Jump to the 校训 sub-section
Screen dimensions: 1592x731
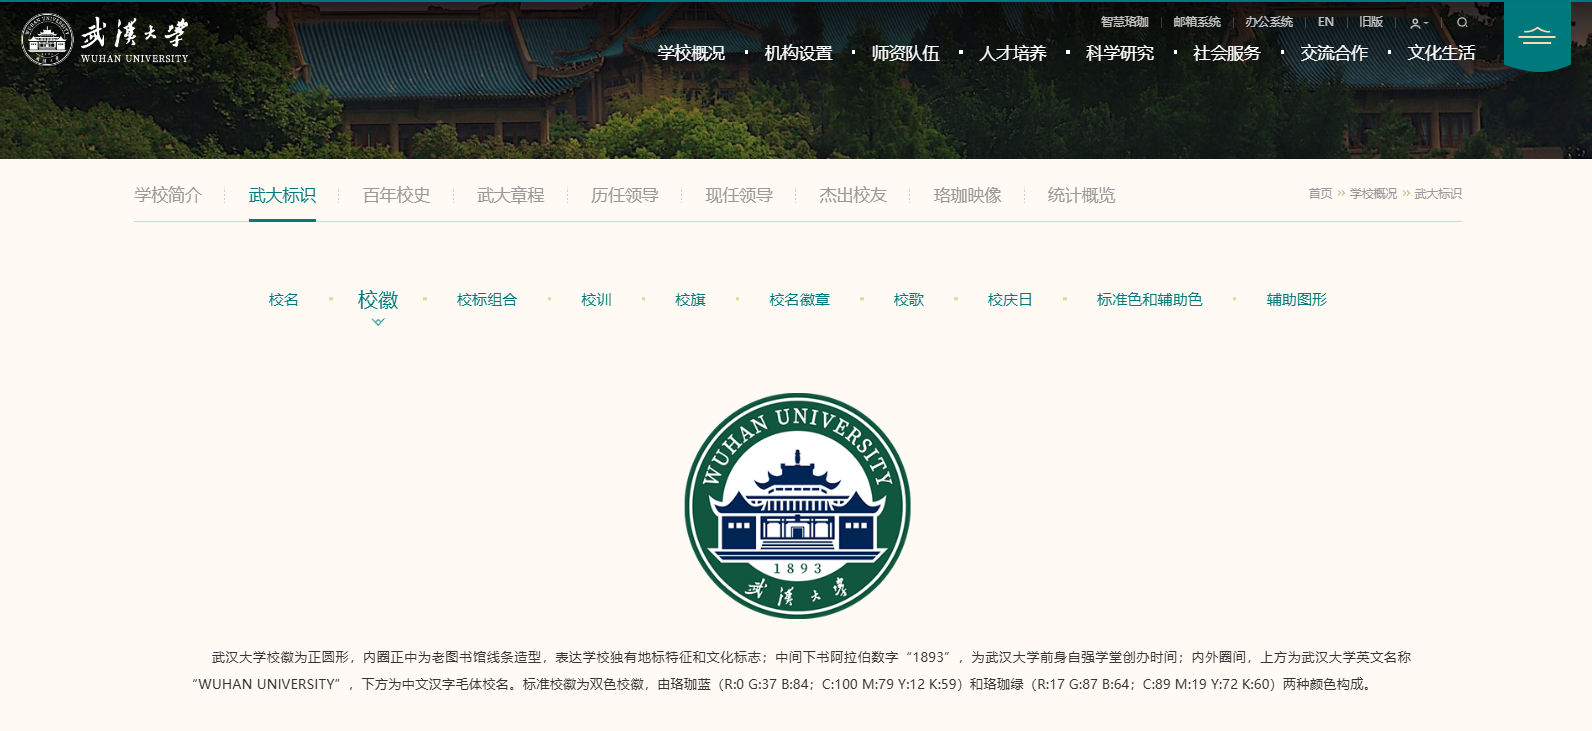coord(596,300)
